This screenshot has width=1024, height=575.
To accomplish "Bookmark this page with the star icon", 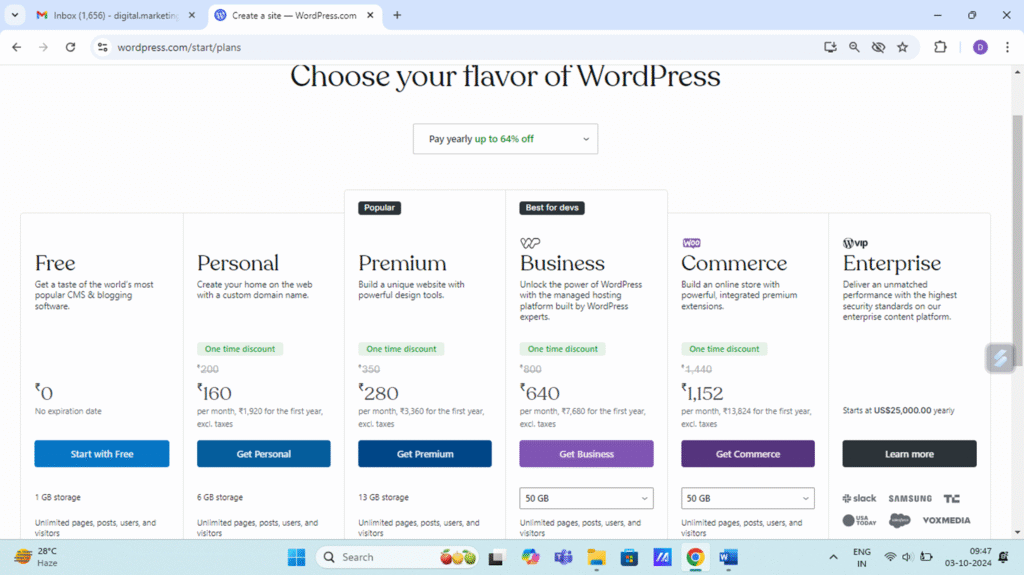I will coord(902,47).
